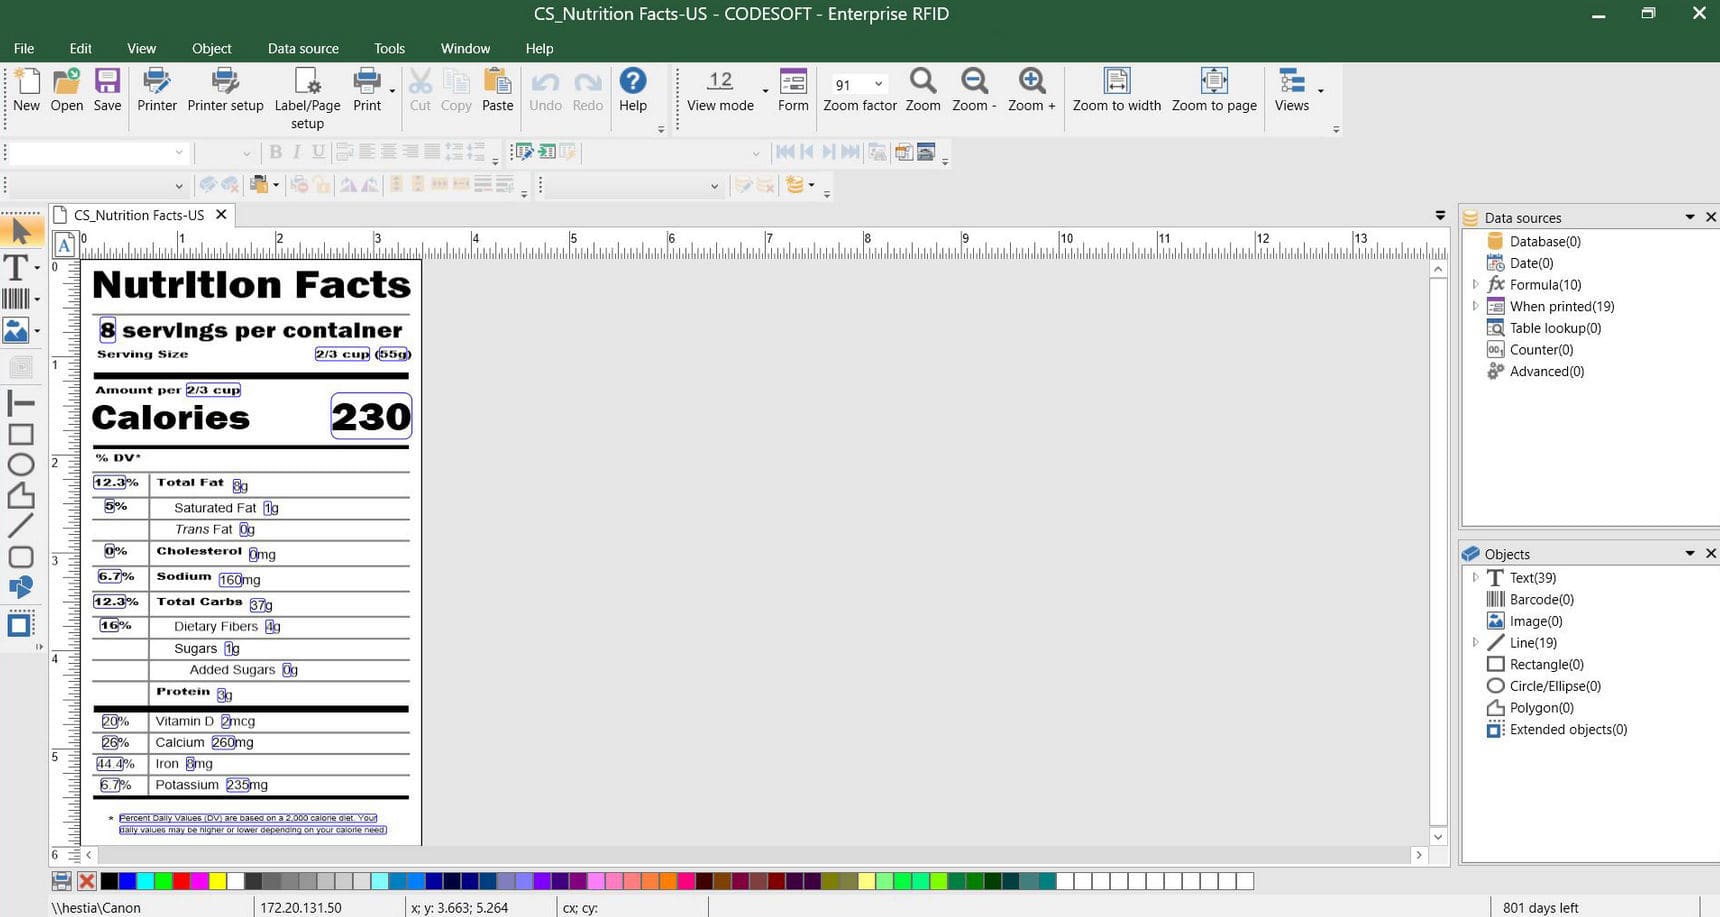1720x917 pixels.
Task: Select the Text tool
Action: pyautogui.click(x=15, y=267)
